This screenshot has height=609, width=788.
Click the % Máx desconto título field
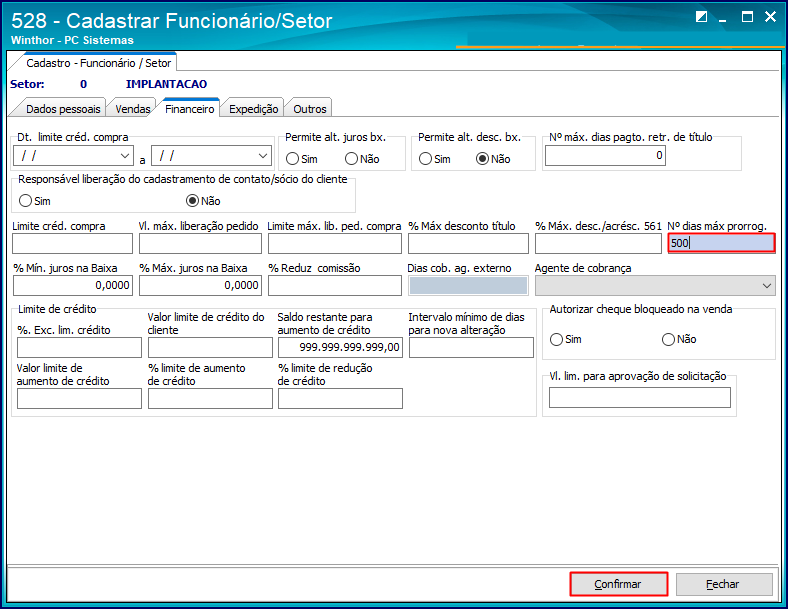468,244
